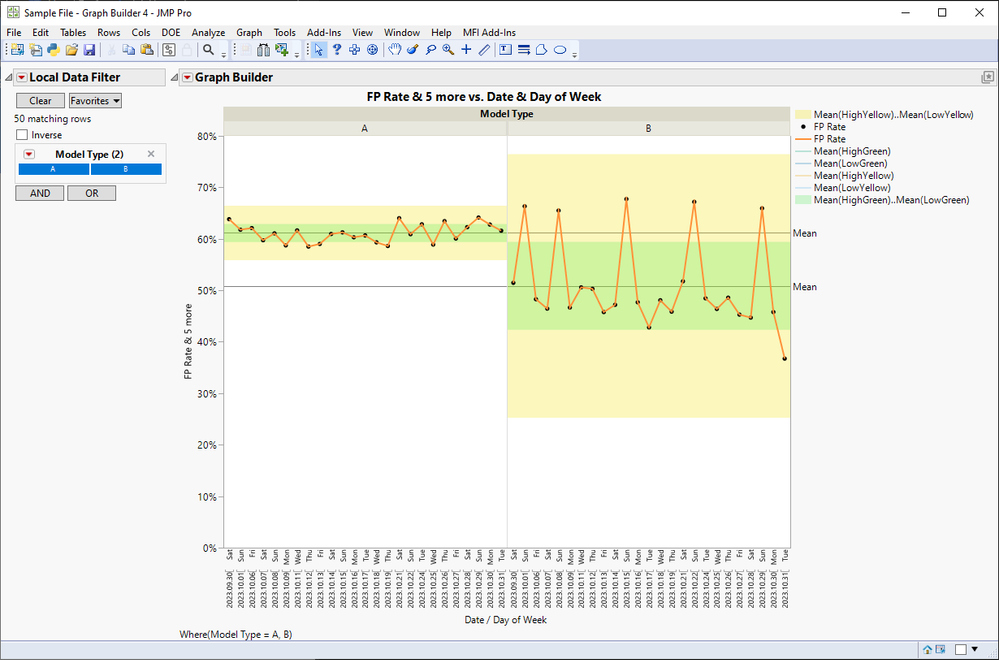The width and height of the screenshot is (999, 660).
Task: Select the magnifier zoom tool
Action: 448,50
